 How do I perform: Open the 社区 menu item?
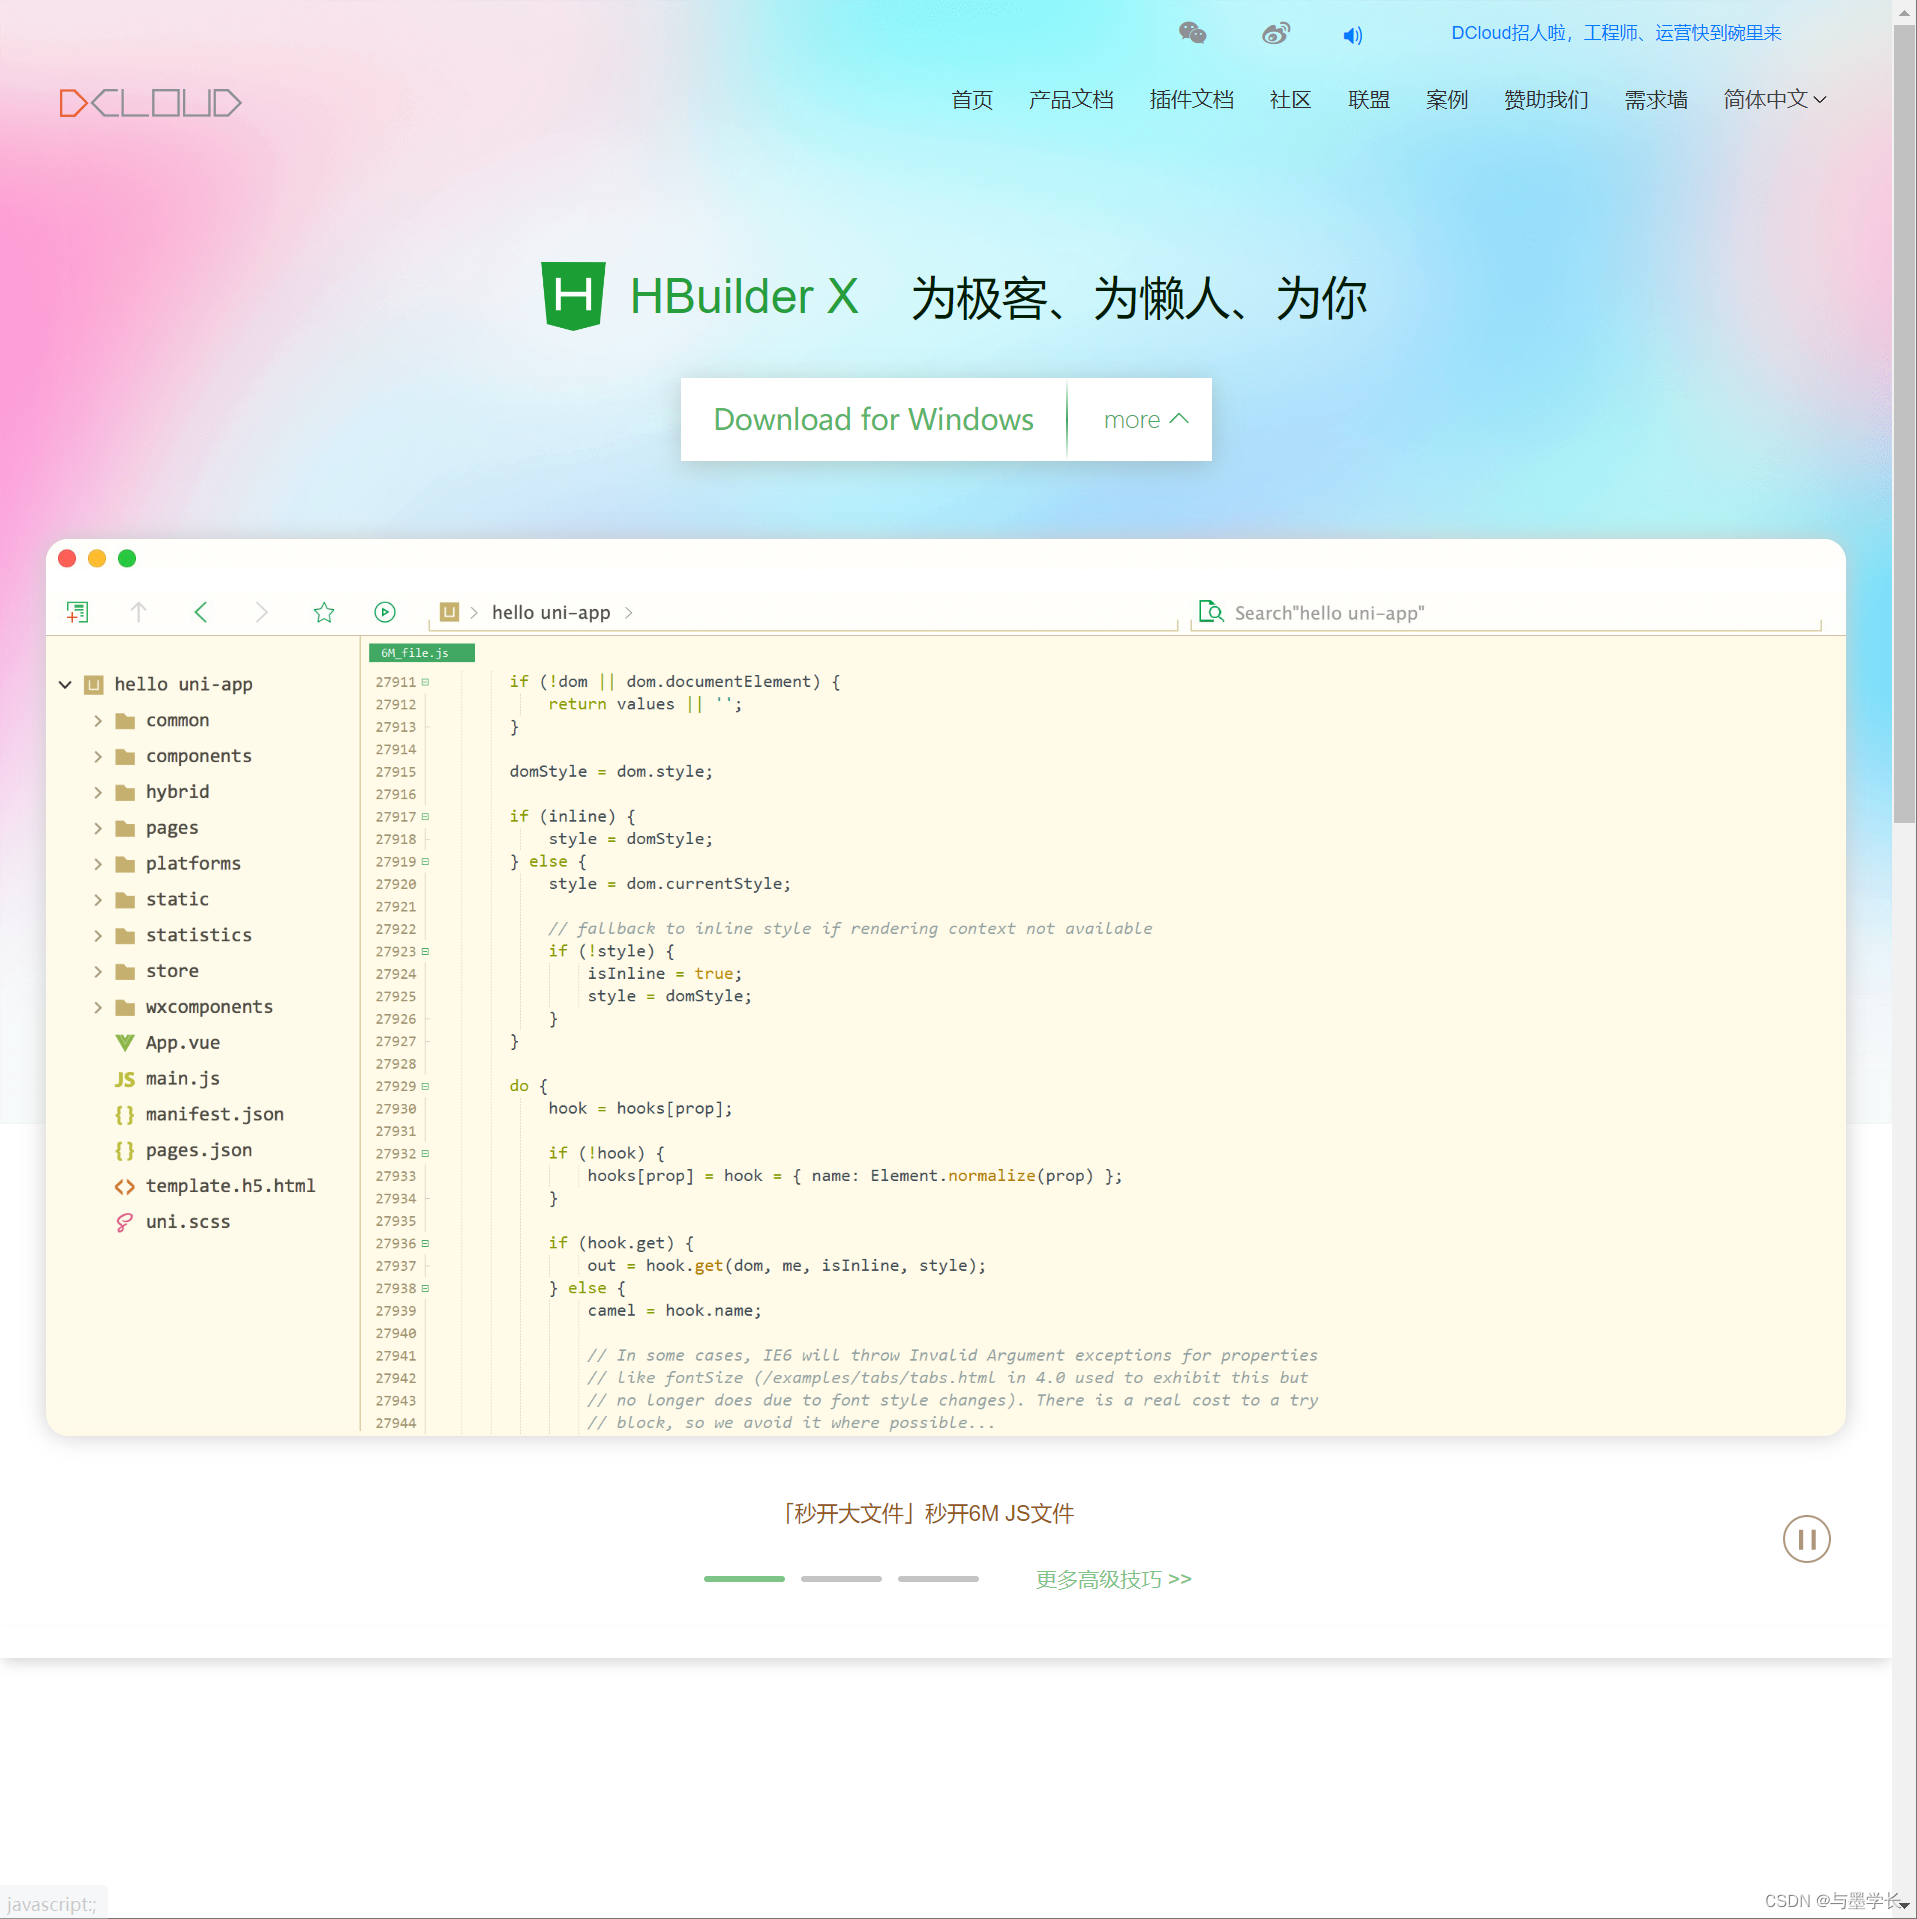[1290, 100]
